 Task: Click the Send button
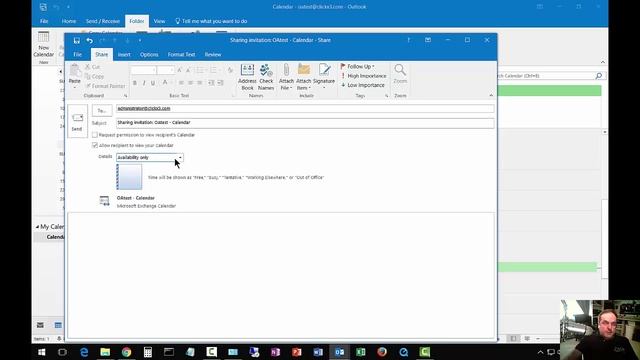[77, 121]
